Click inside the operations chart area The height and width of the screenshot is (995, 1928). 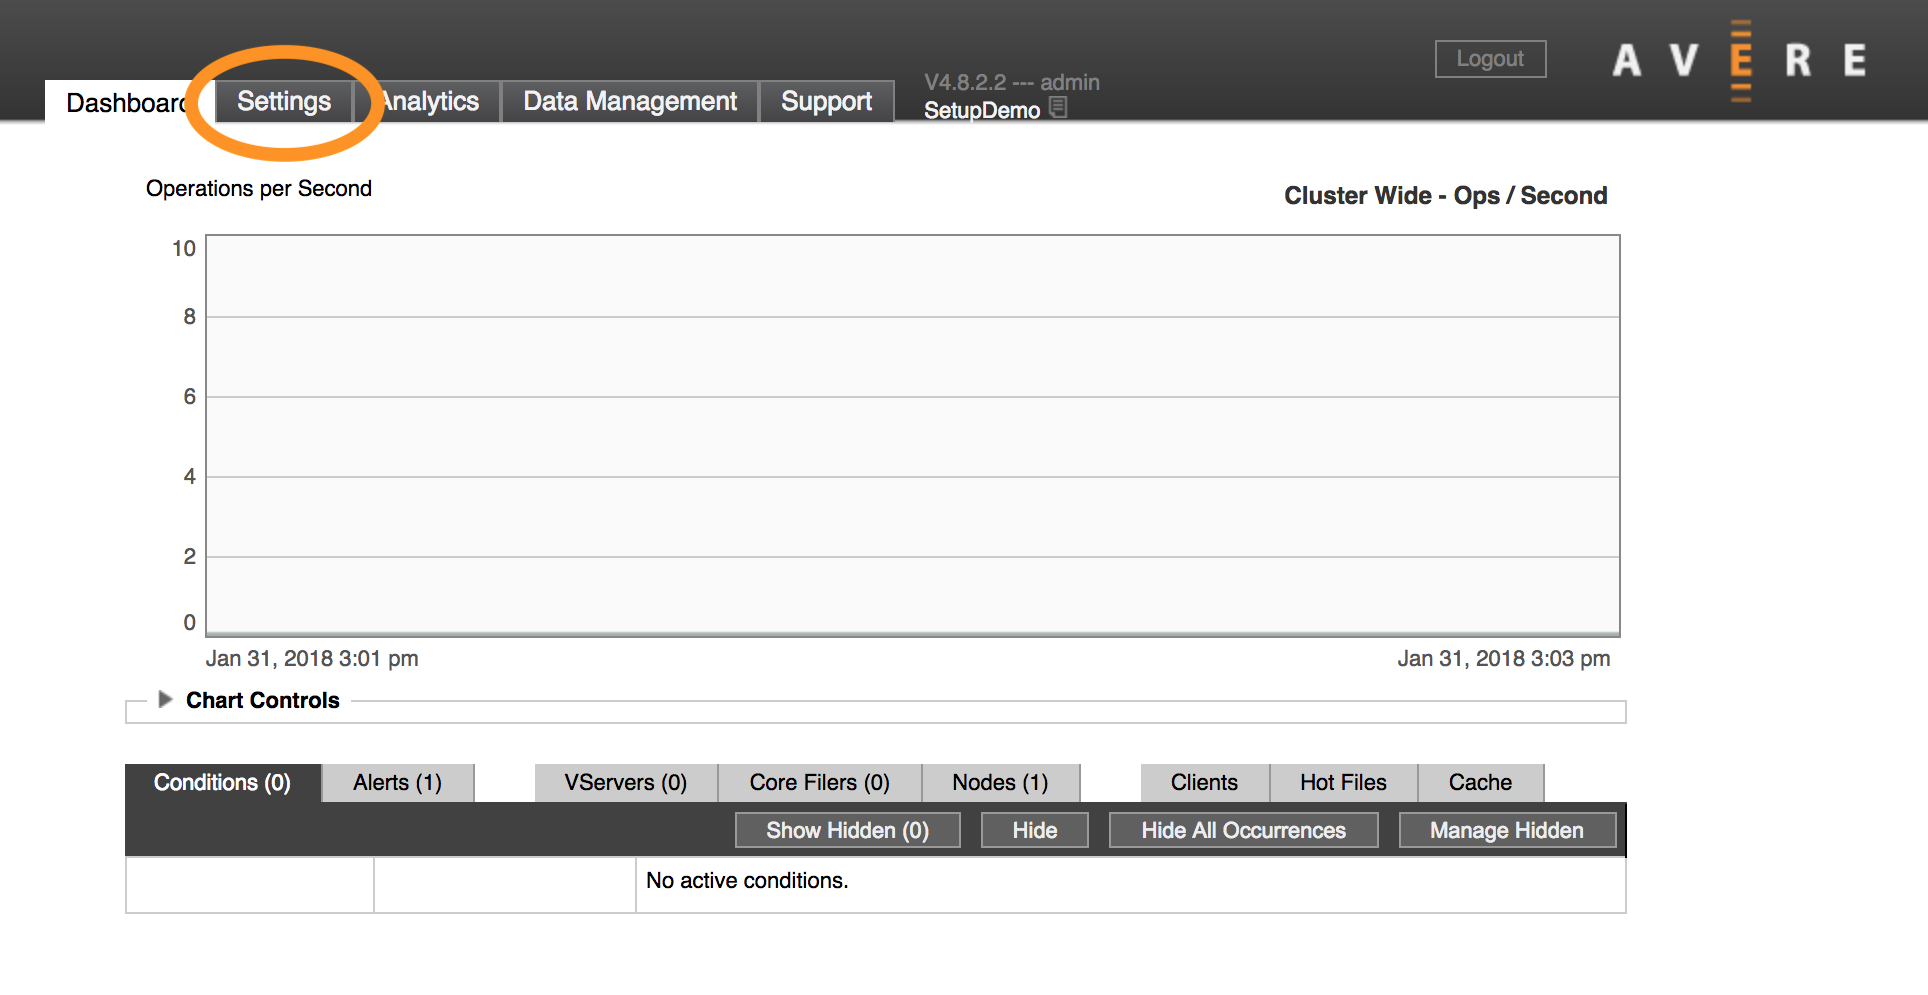coord(913,435)
